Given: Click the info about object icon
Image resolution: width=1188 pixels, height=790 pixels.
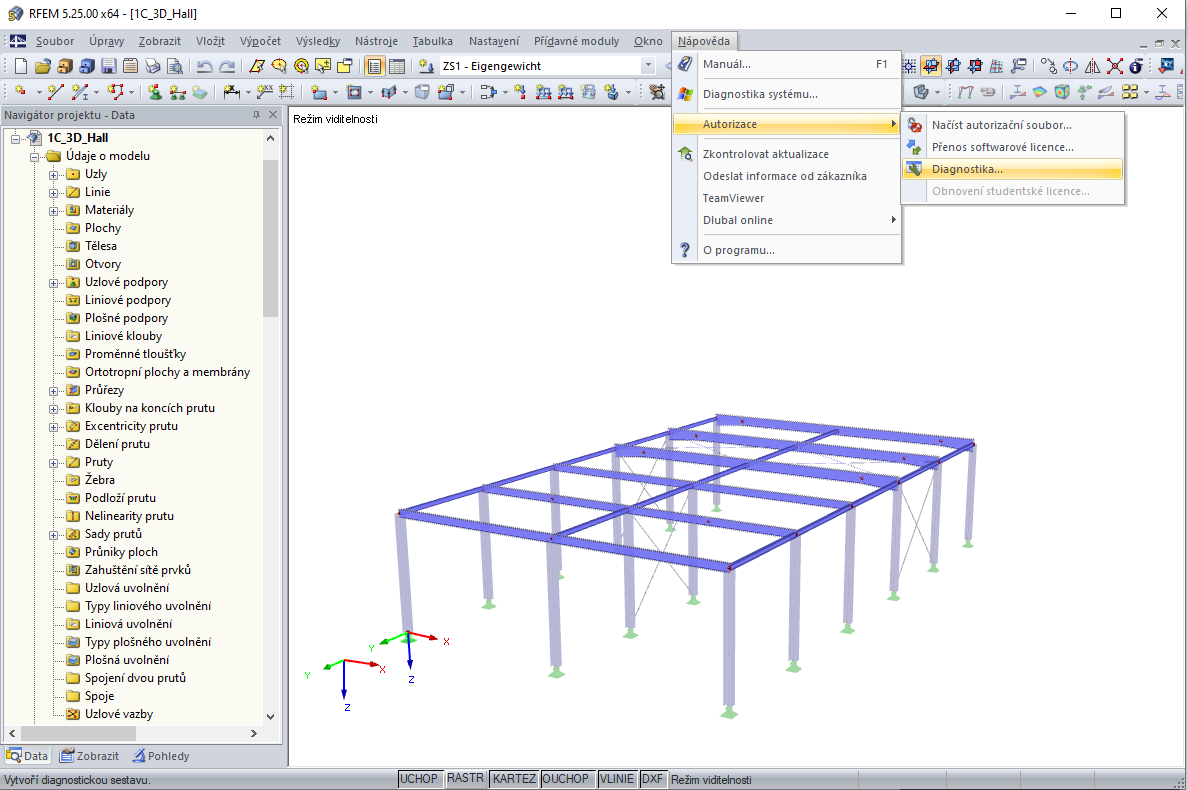Looking at the screenshot, I should click(1136, 66).
